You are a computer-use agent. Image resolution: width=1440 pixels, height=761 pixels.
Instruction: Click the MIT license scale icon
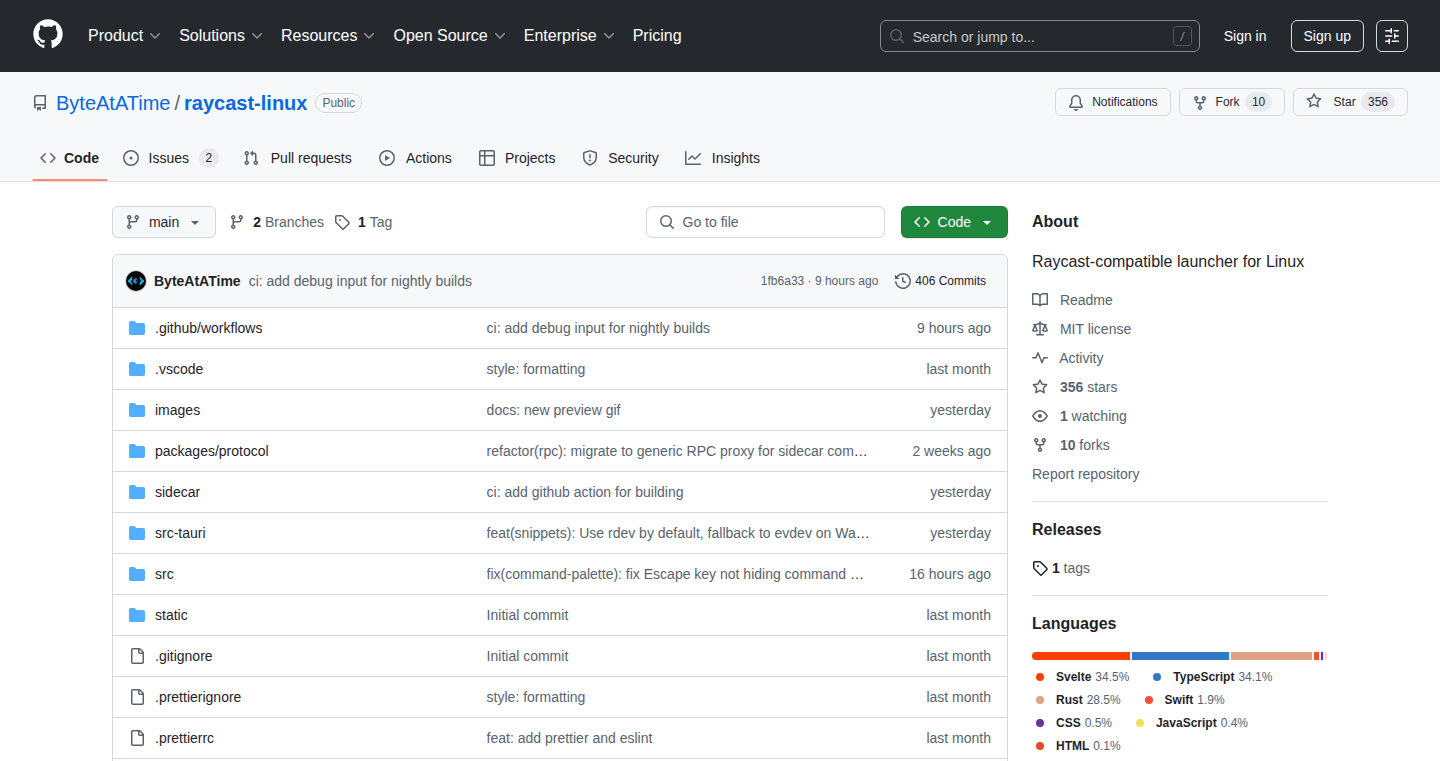(x=1040, y=329)
